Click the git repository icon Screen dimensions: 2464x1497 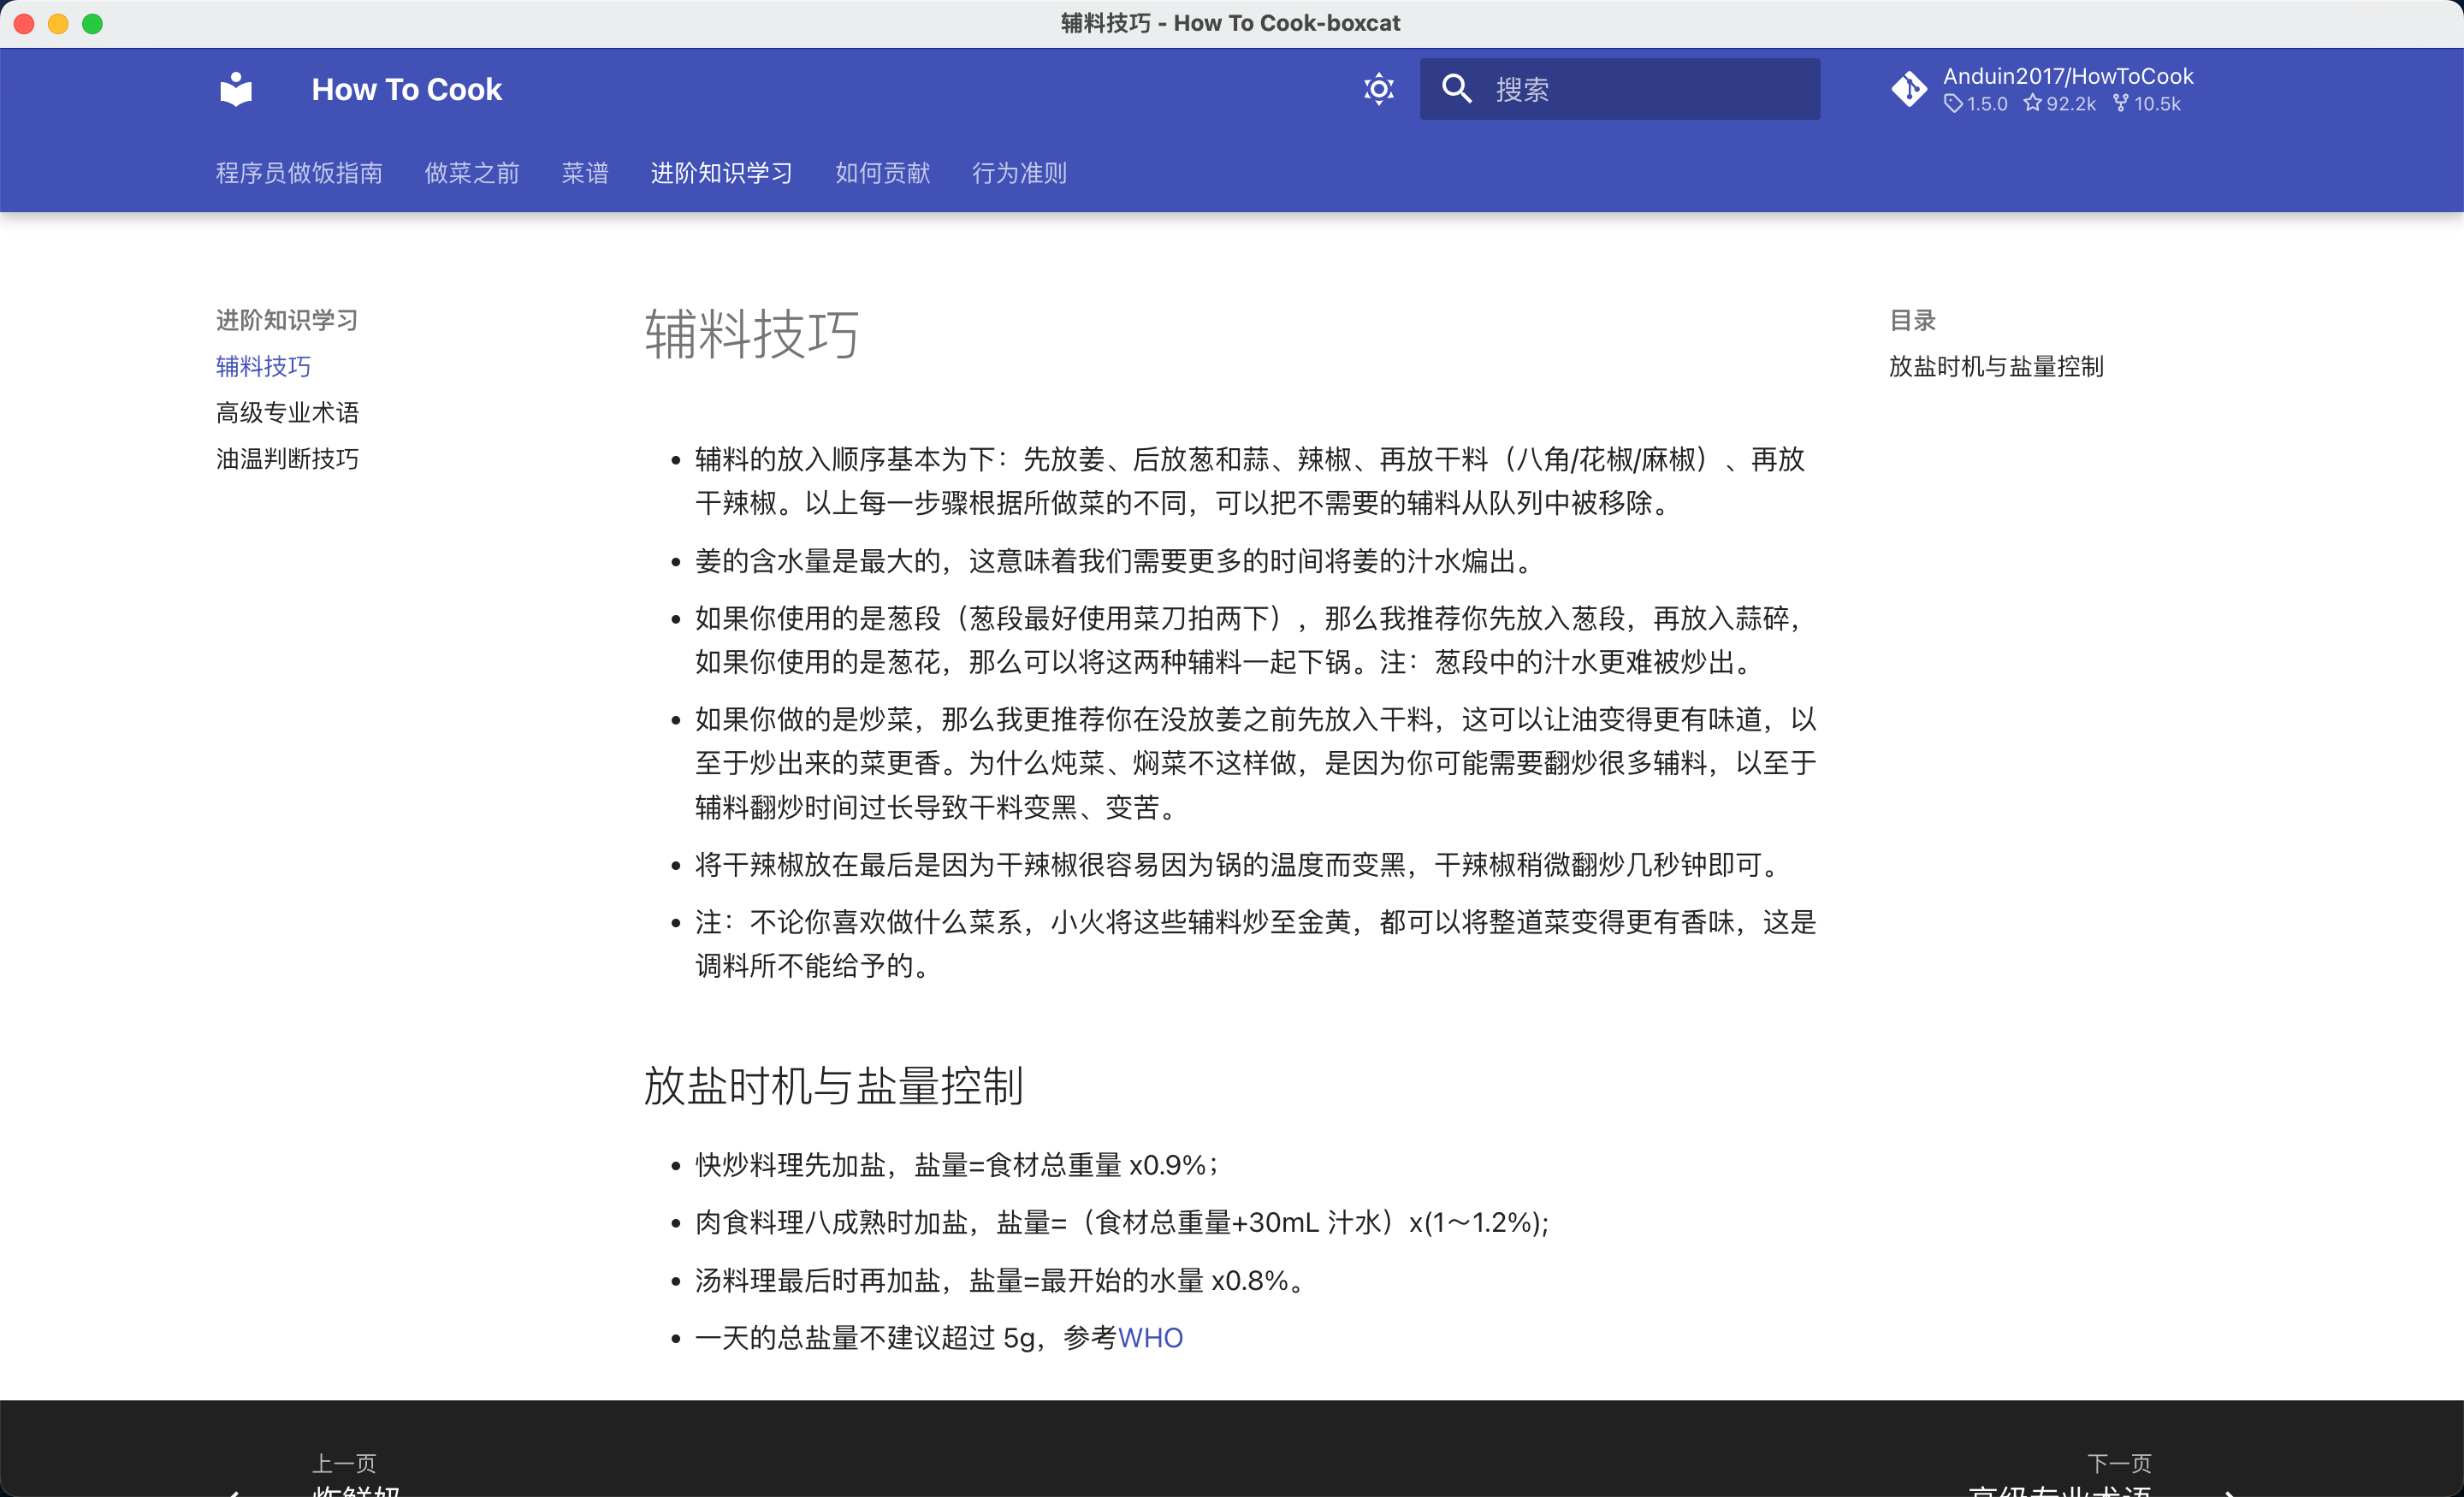pos(1909,89)
